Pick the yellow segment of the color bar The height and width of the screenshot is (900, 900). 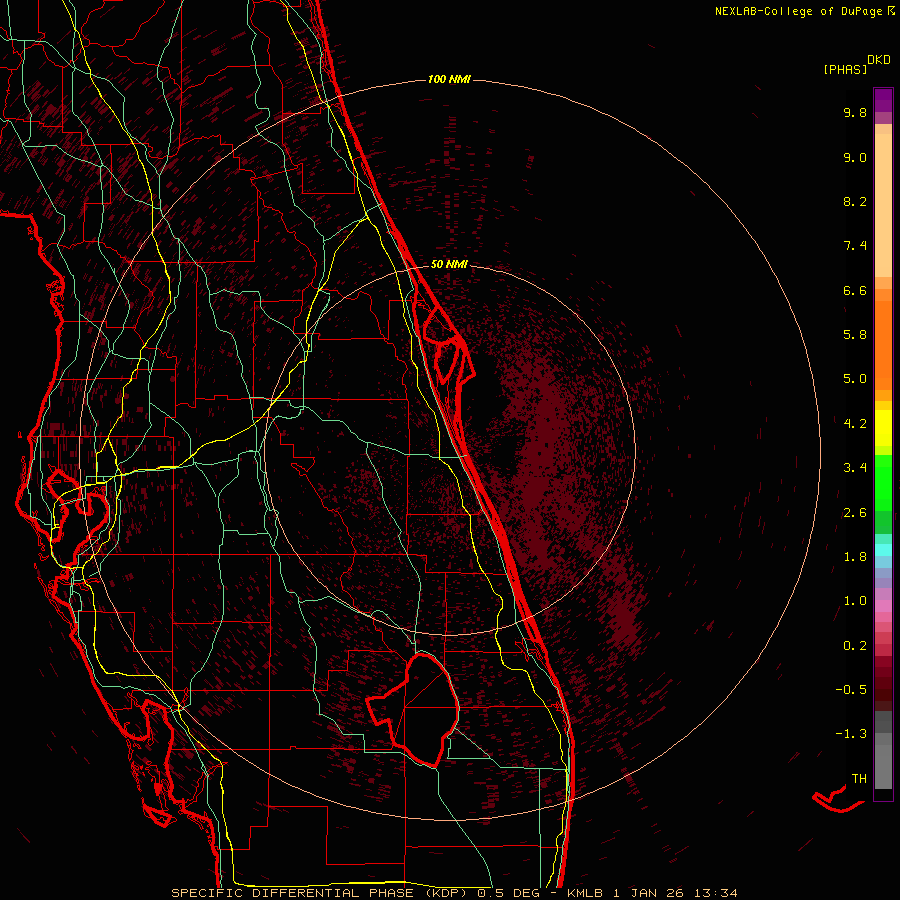(883, 428)
